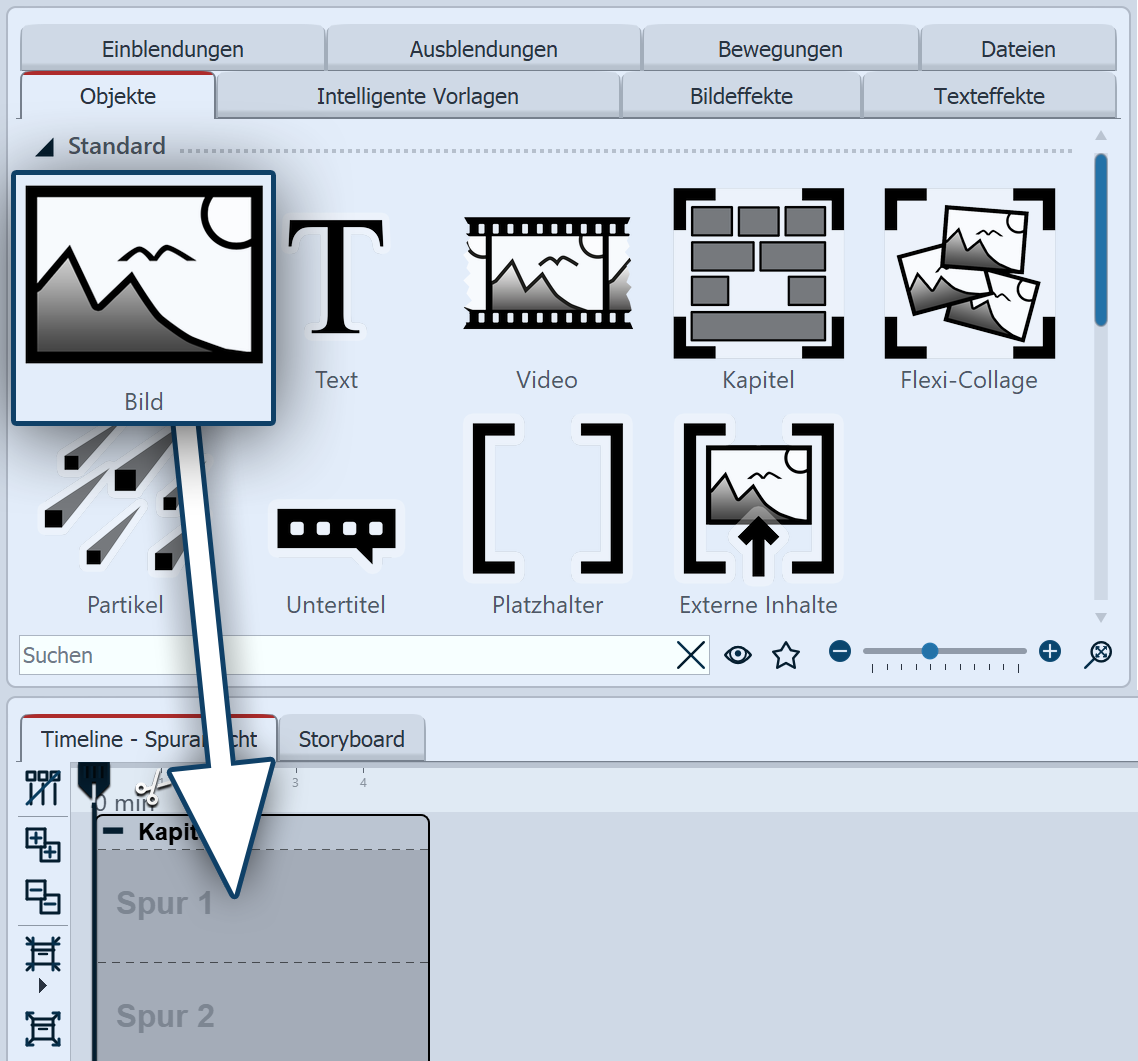Click the plus zoom-in button
1138x1061 pixels.
(x=1049, y=652)
